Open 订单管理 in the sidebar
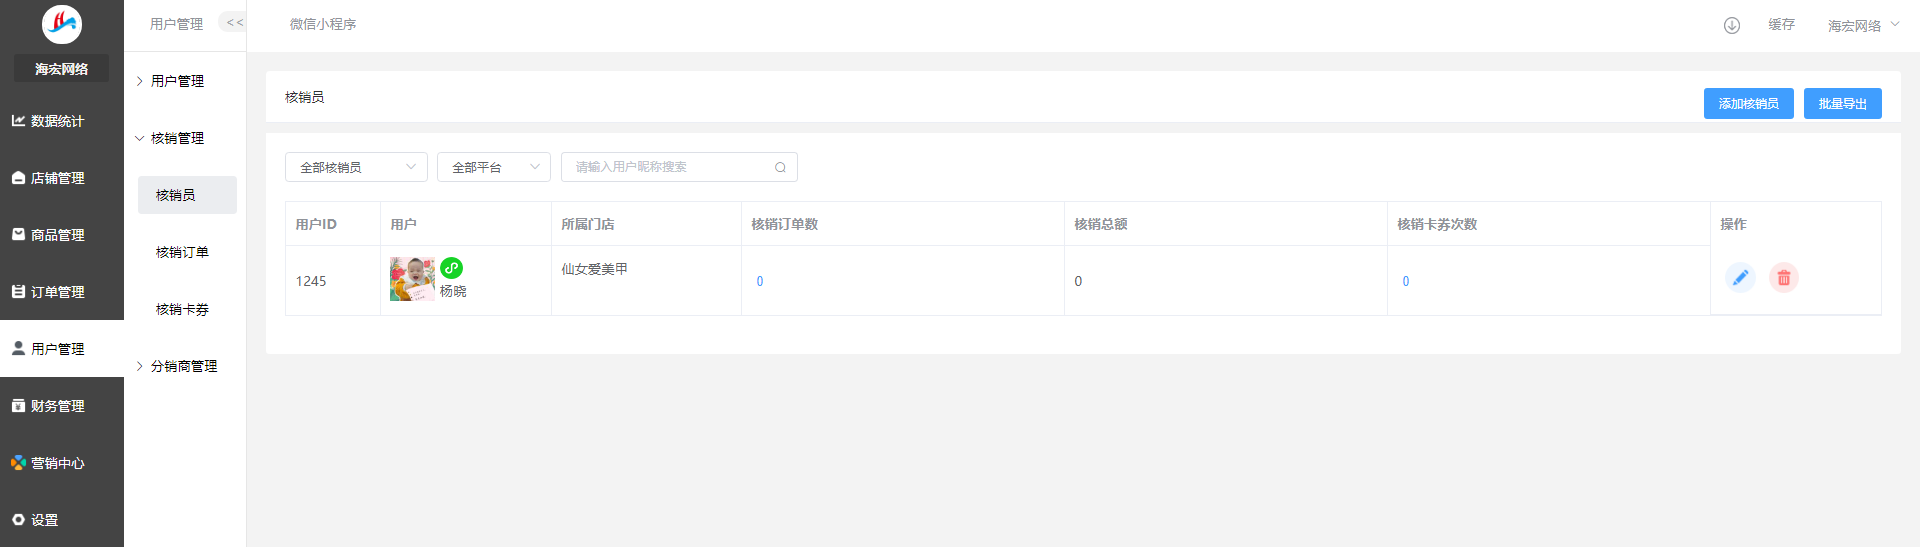Screen dimensions: 1920x547 click(x=62, y=292)
